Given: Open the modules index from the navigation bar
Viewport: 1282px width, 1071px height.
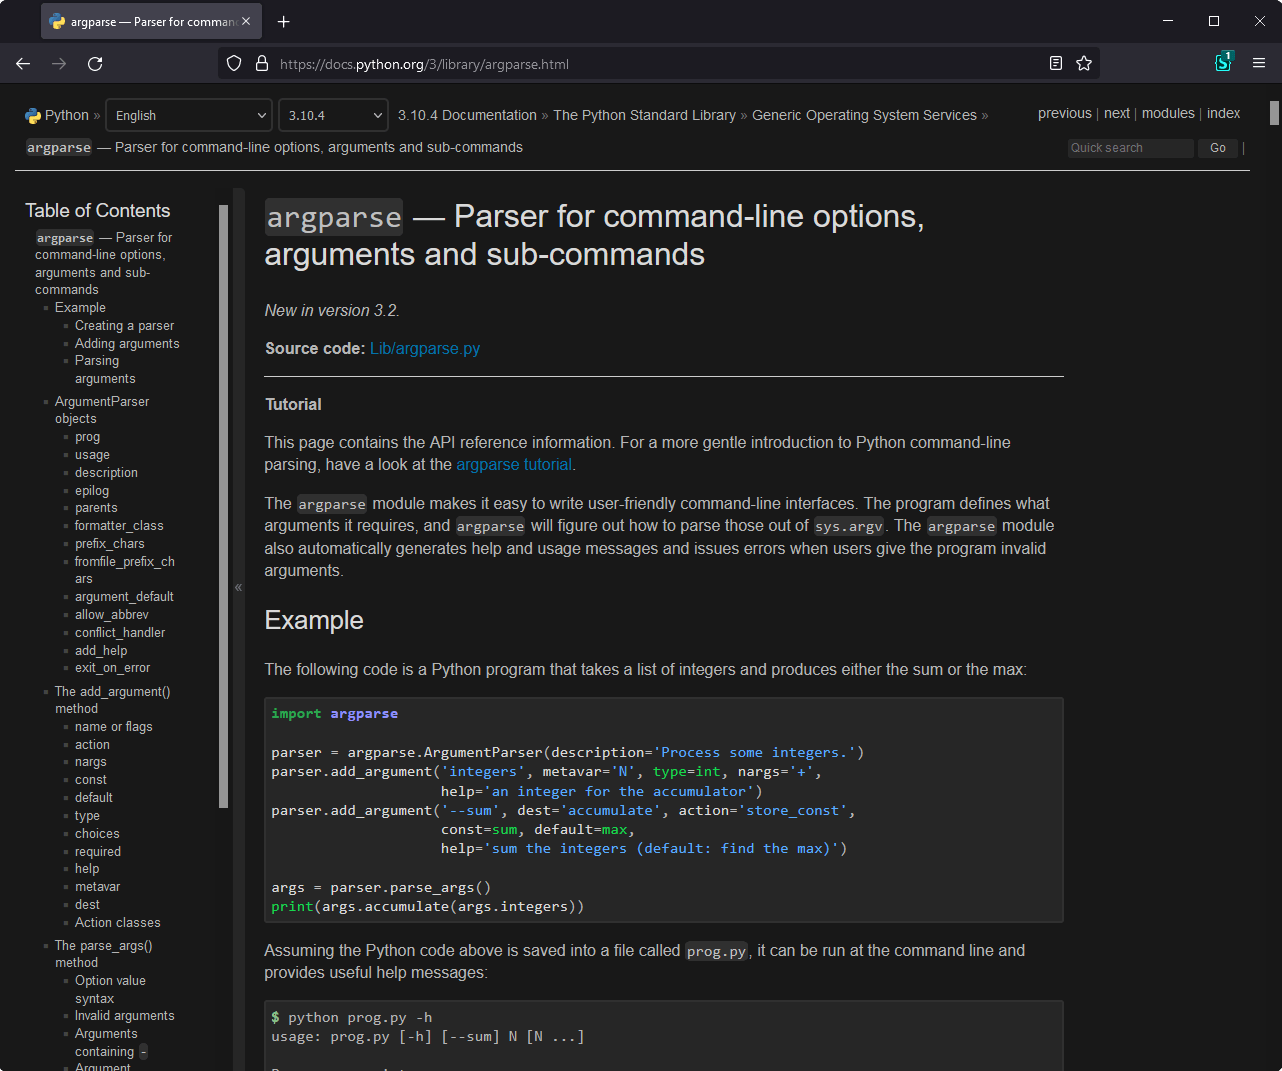Looking at the screenshot, I should coord(1168,113).
